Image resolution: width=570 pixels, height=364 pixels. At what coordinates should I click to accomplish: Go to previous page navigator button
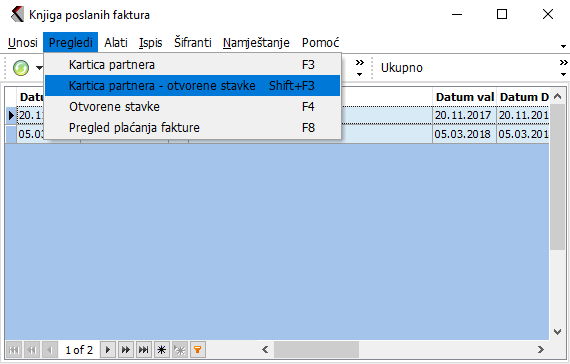click(x=32, y=350)
